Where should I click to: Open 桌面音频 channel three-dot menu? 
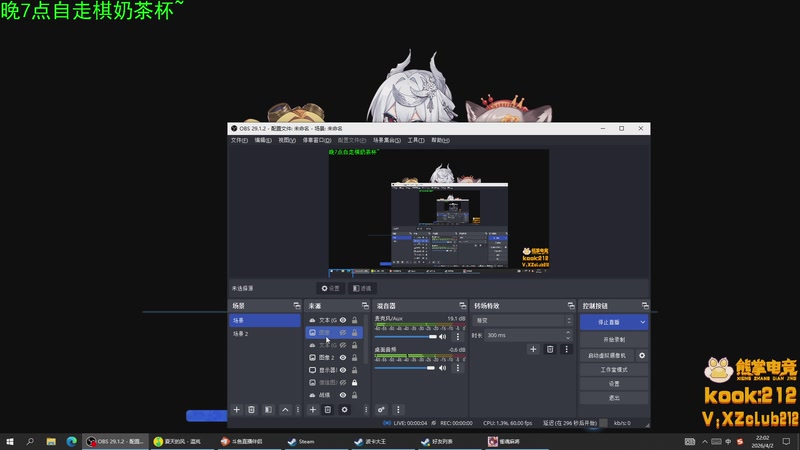coord(458,368)
